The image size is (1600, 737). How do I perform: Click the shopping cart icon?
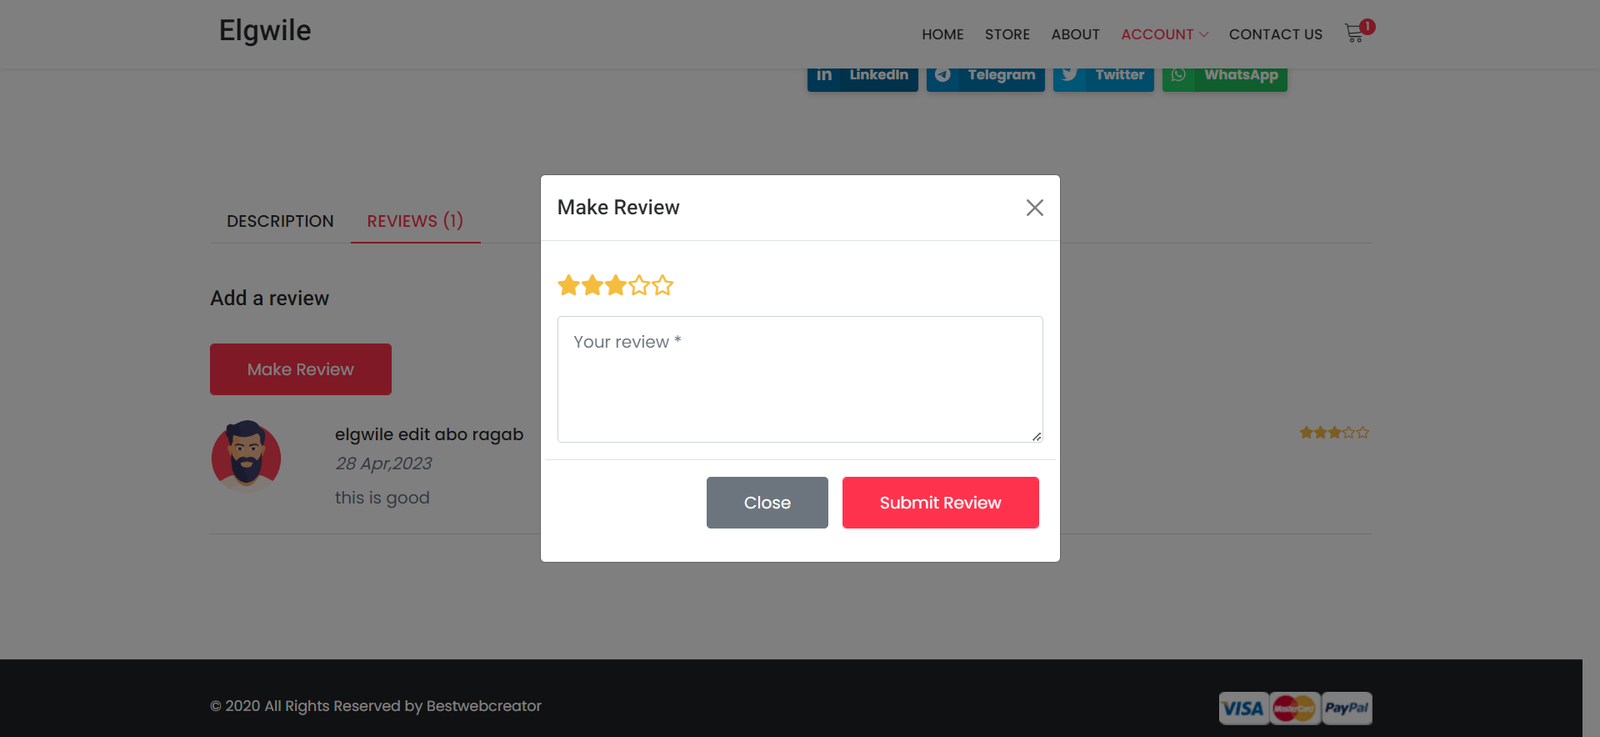coord(1354,34)
